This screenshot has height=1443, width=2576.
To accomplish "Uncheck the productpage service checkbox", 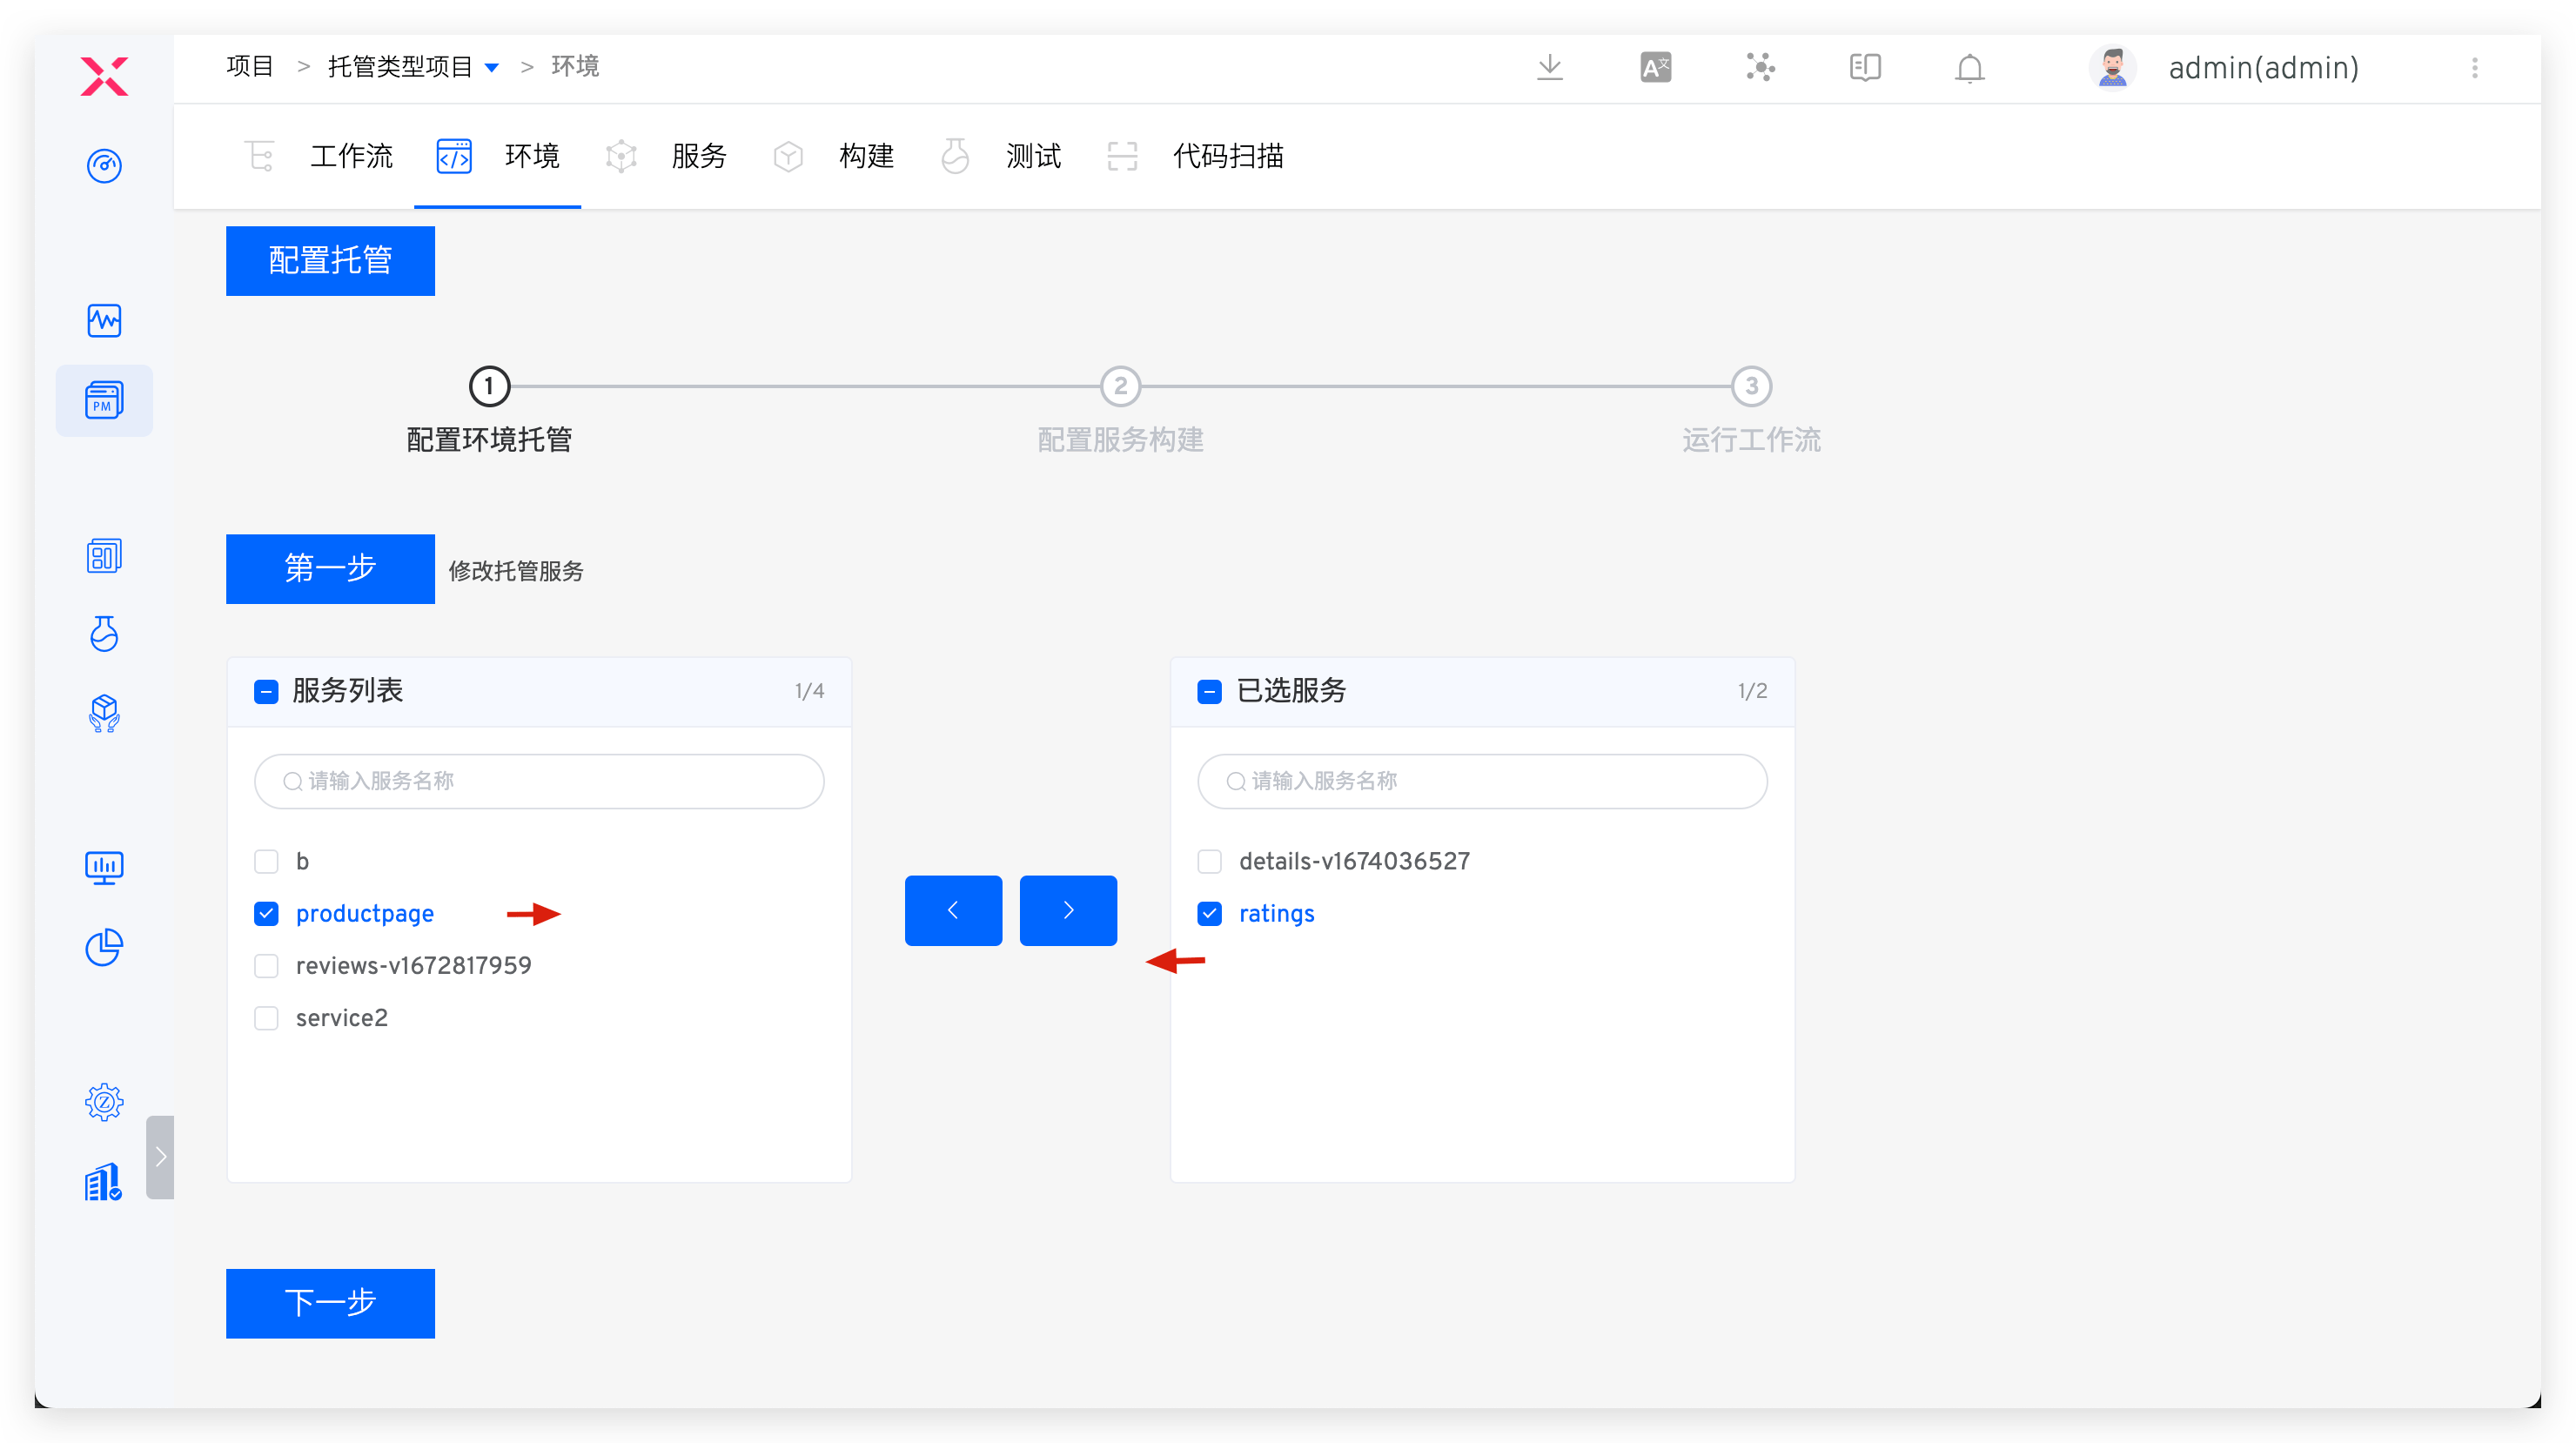I will [x=266, y=913].
